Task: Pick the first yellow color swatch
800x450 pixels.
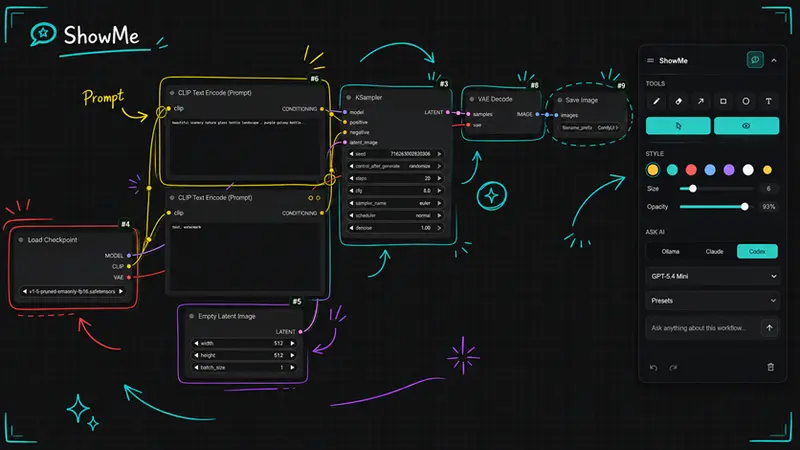Action: coord(653,170)
